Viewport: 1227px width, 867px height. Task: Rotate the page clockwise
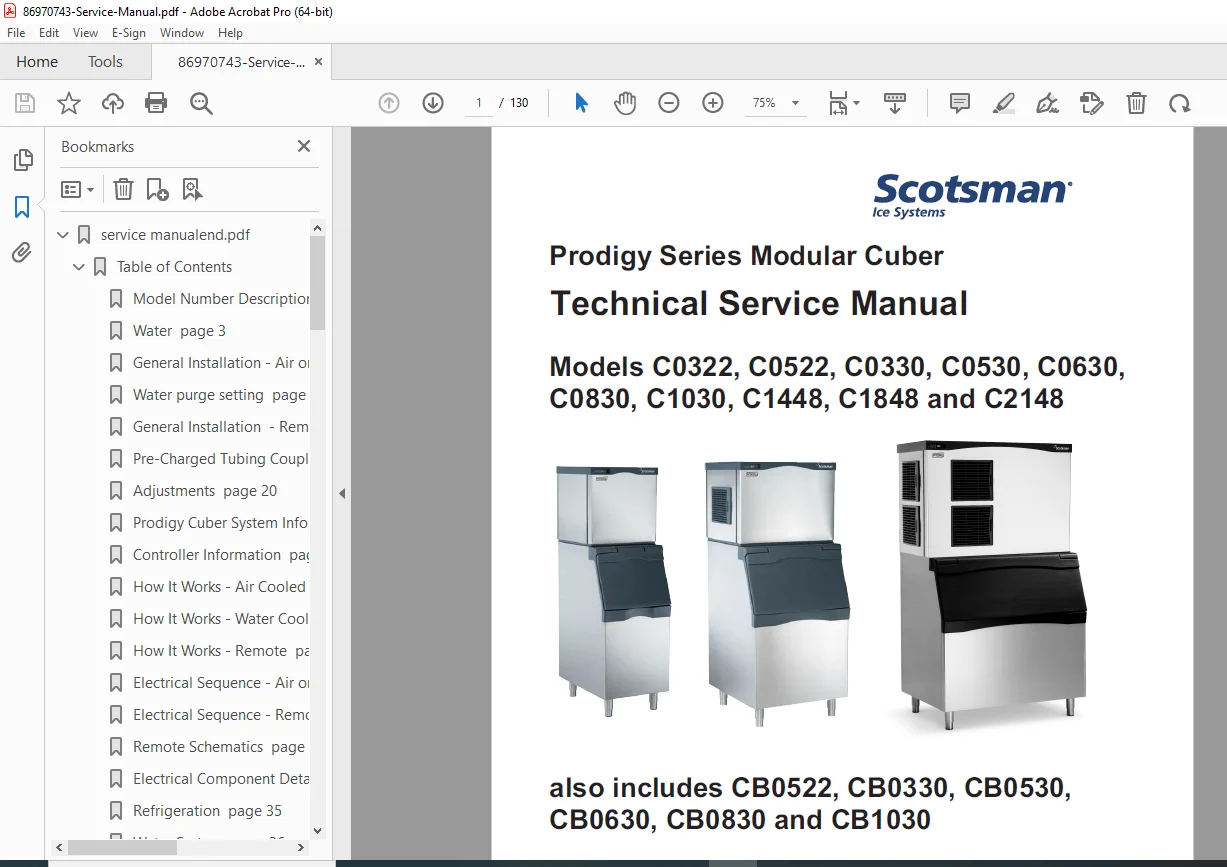1180,103
